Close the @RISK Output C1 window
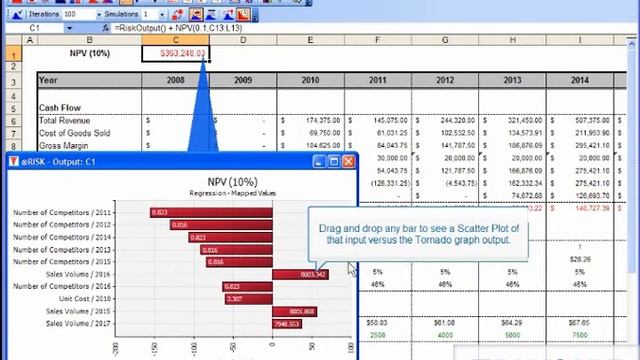Screen dimensions: 640x360 pyautogui.click(x=348, y=162)
